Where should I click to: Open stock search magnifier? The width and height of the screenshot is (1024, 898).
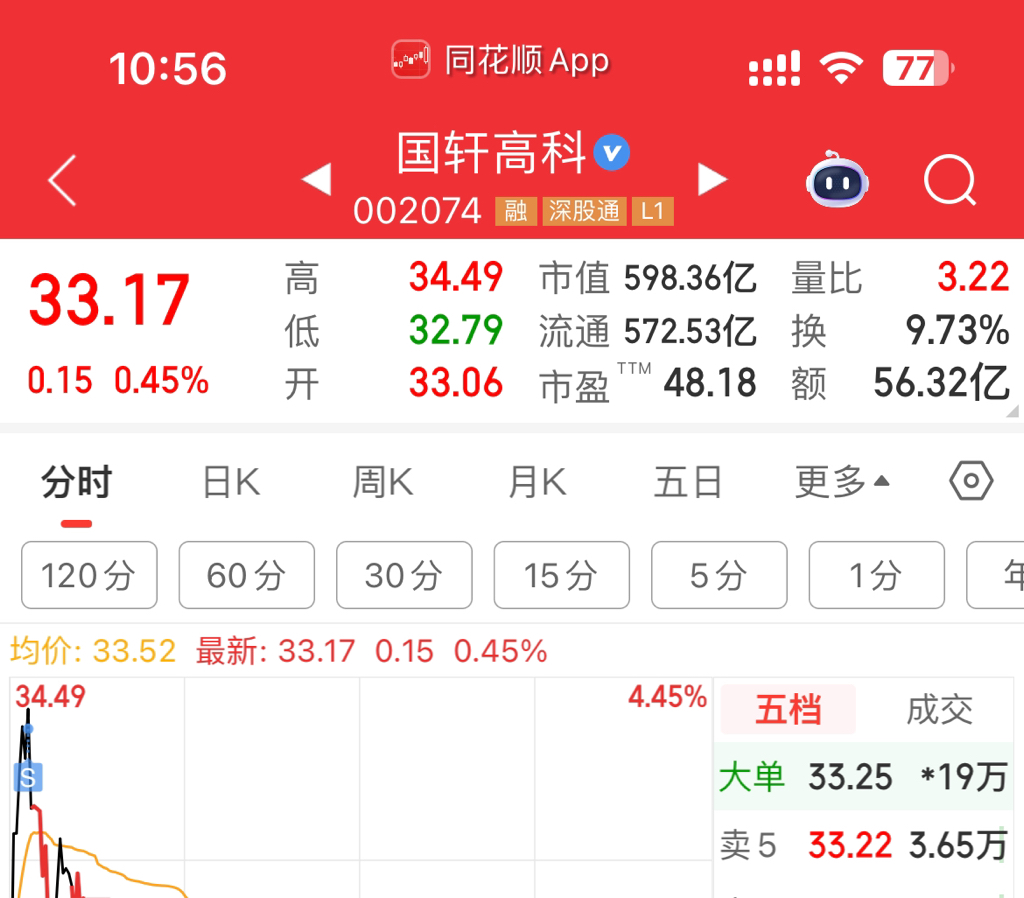pos(950,180)
